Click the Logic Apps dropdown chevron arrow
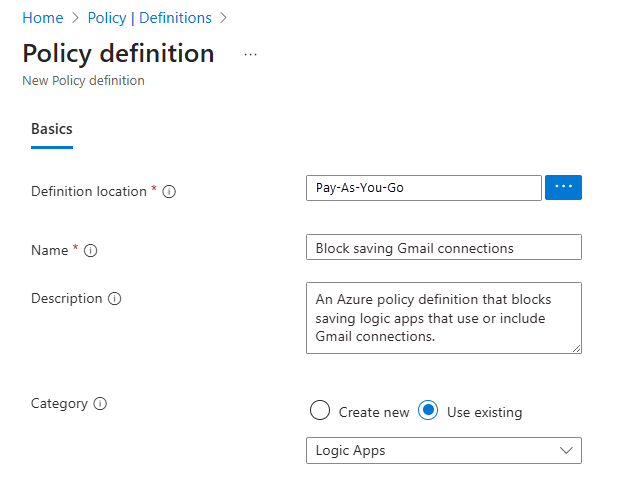The image size is (625, 504). click(567, 451)
